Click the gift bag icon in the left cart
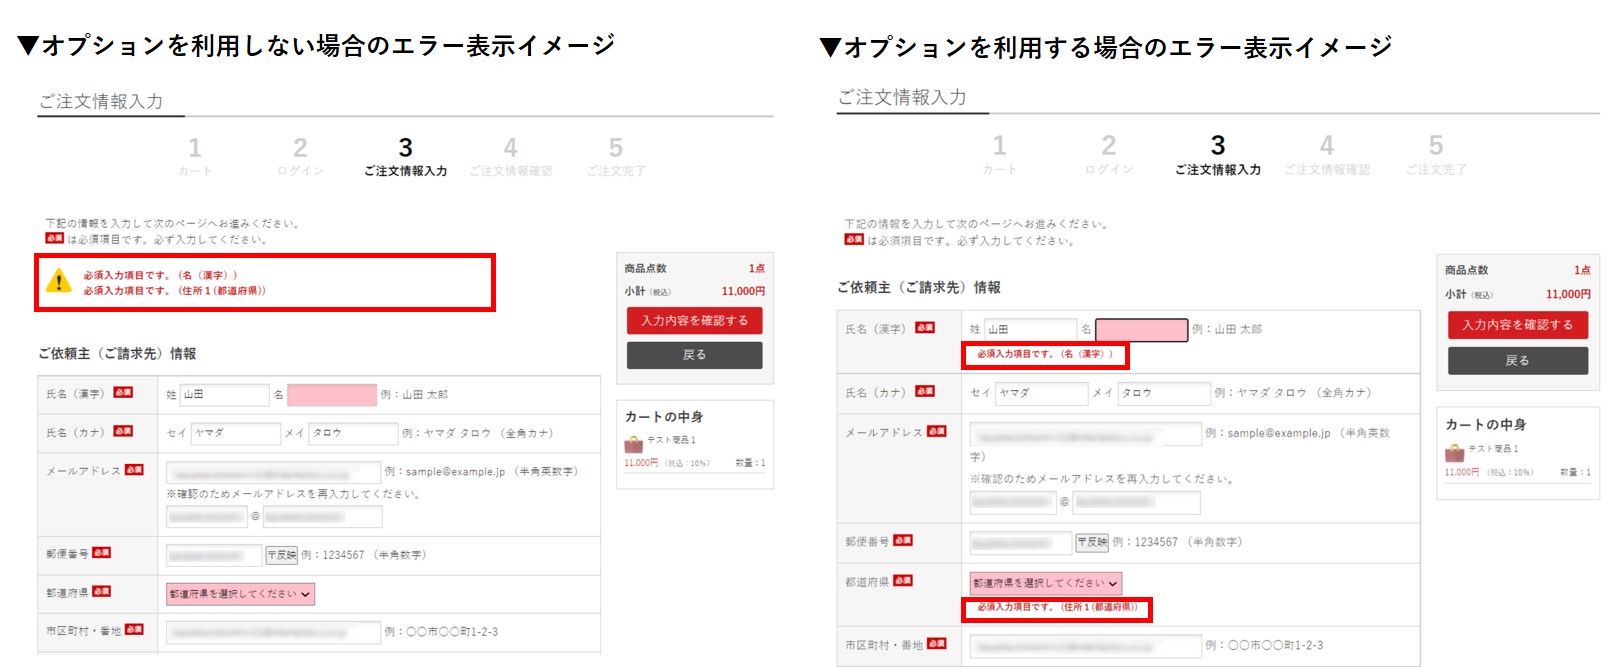 633,444
